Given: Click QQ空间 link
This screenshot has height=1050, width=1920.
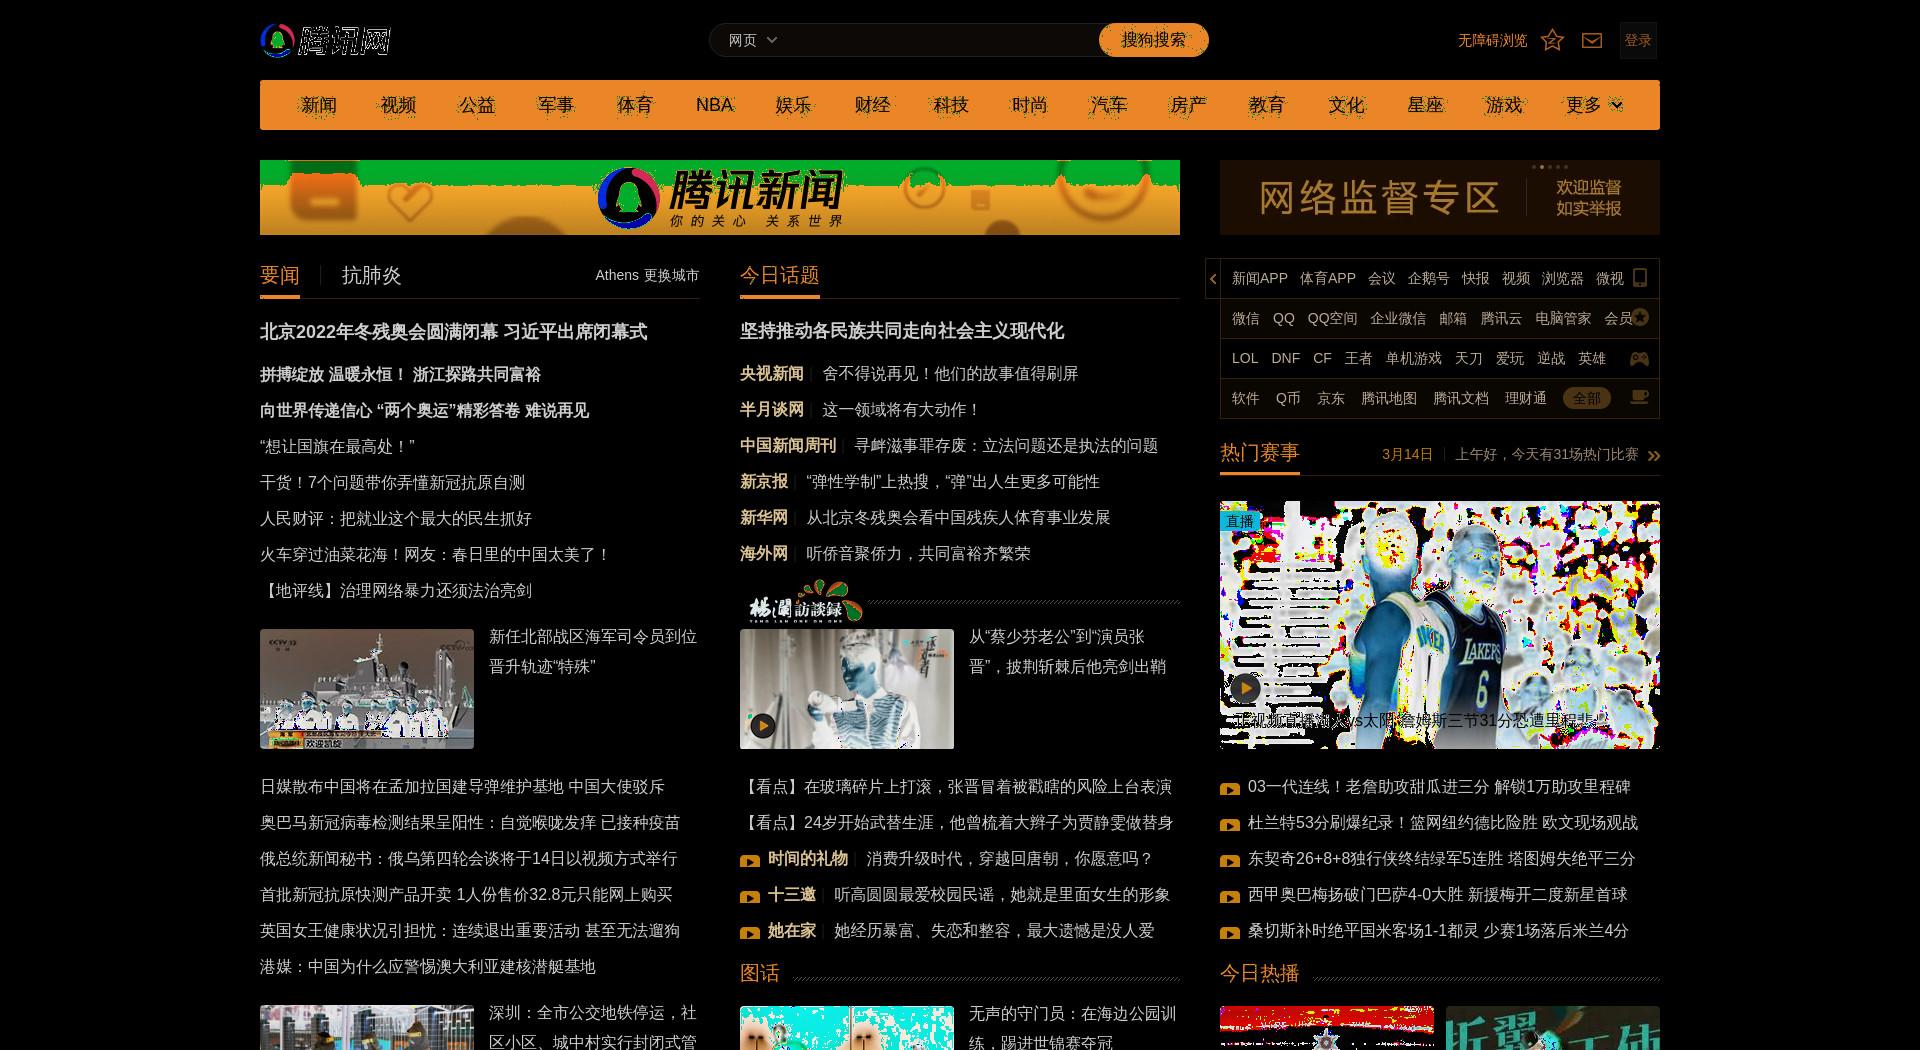Looking at the screenshot, I should coord(1332,318).
